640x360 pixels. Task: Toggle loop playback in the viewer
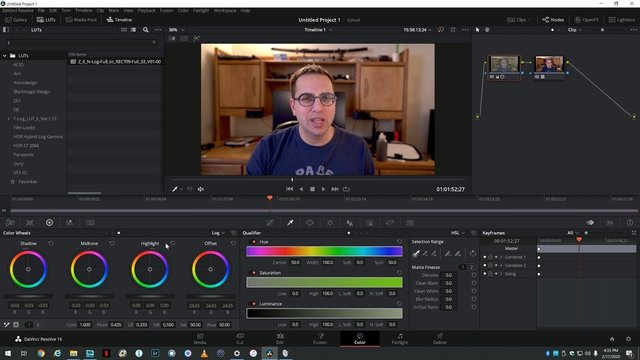[x=346, y=189]
